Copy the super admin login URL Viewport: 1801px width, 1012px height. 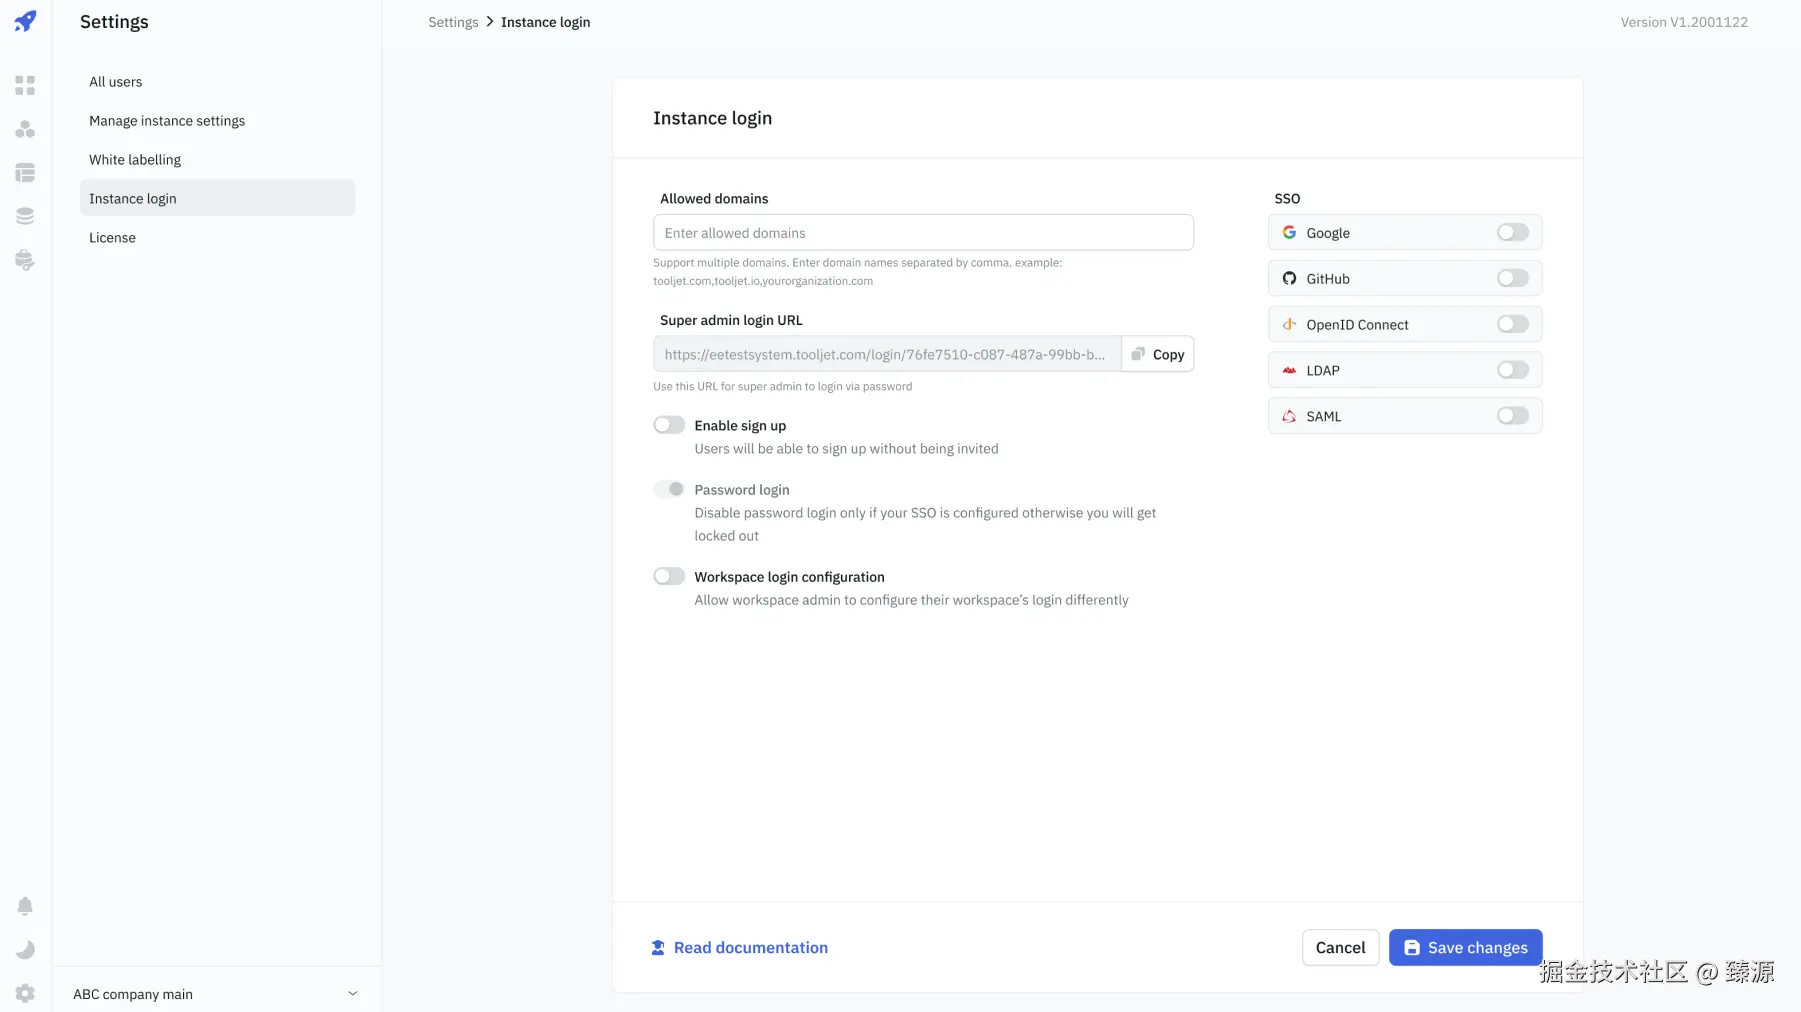point(1158,355)
